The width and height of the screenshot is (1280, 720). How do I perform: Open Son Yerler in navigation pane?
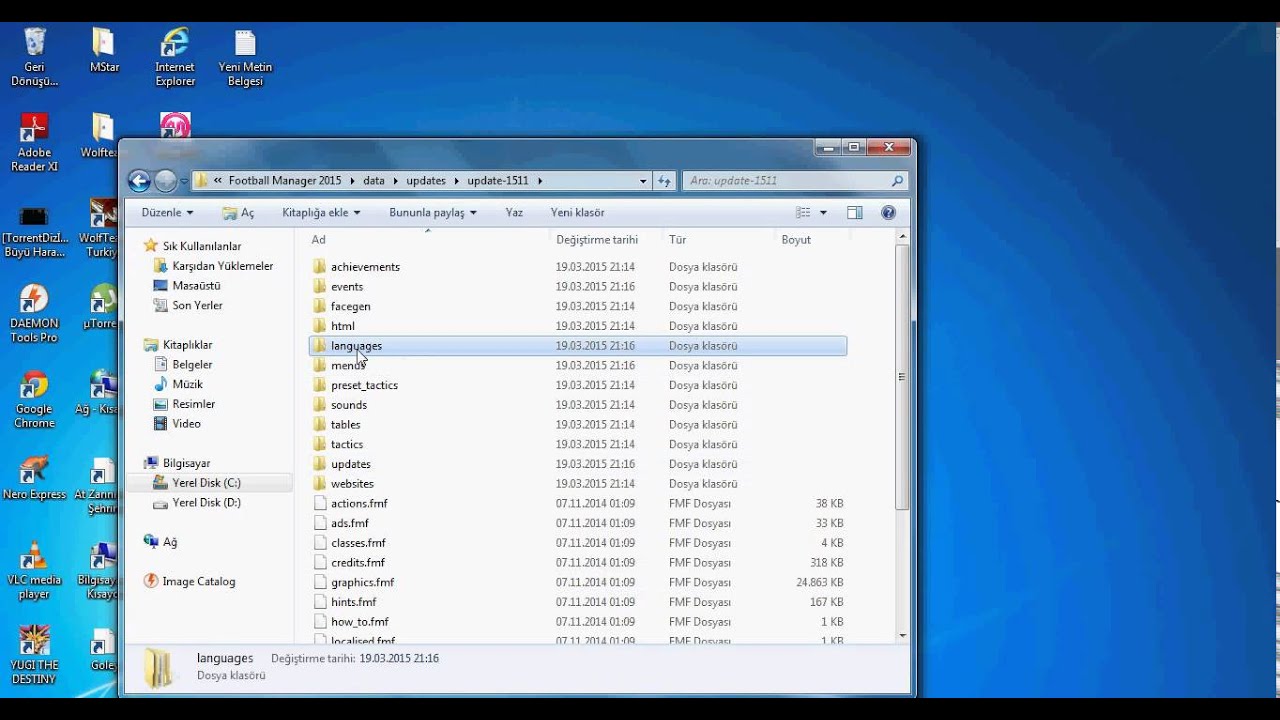point(189,306)
